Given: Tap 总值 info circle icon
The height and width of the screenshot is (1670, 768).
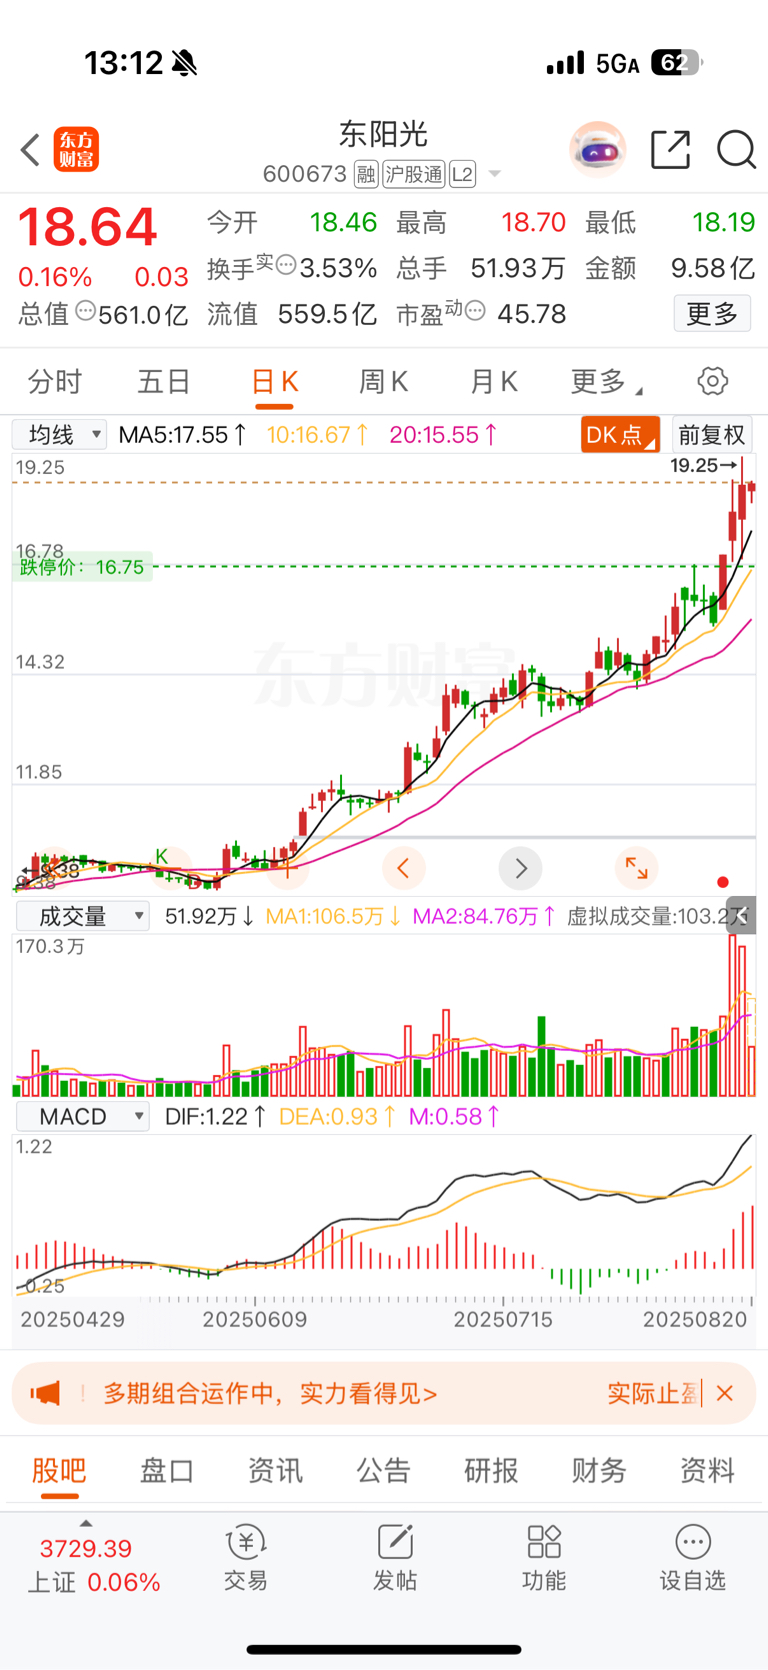Looking at the screenshot, I should click(x=85, y=311).
